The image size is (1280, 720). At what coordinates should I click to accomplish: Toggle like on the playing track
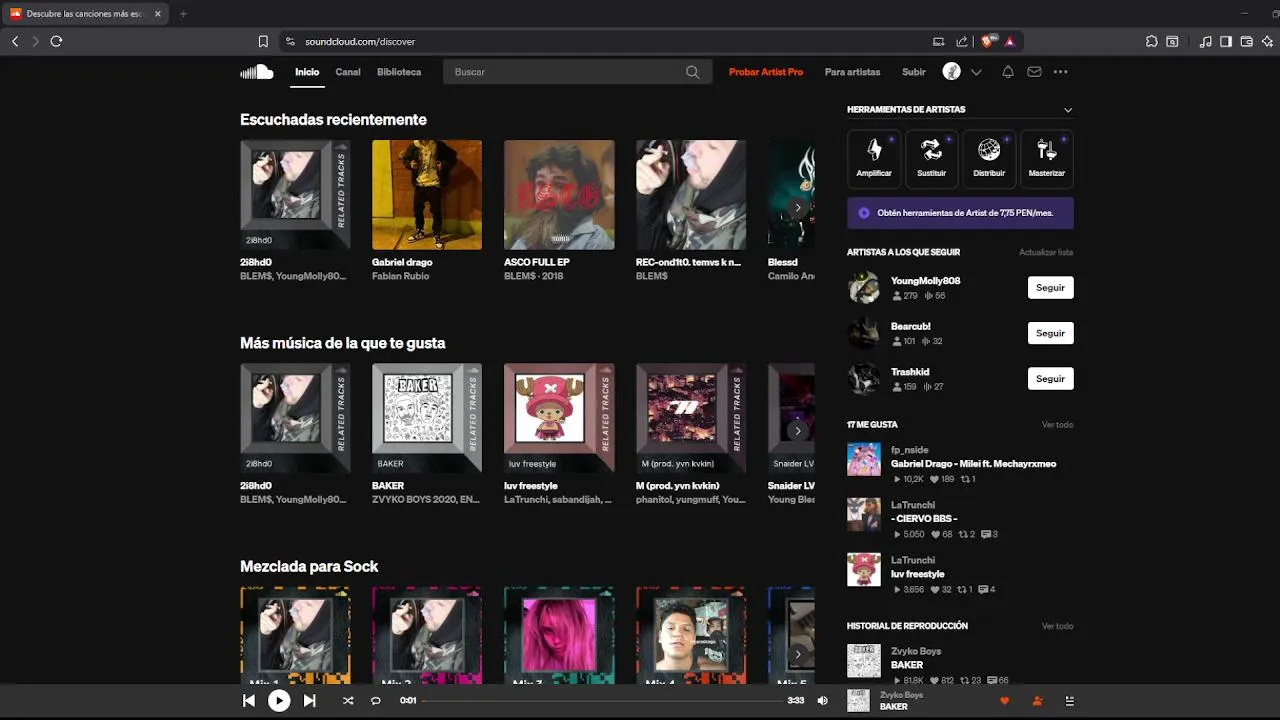point(1005,701)
